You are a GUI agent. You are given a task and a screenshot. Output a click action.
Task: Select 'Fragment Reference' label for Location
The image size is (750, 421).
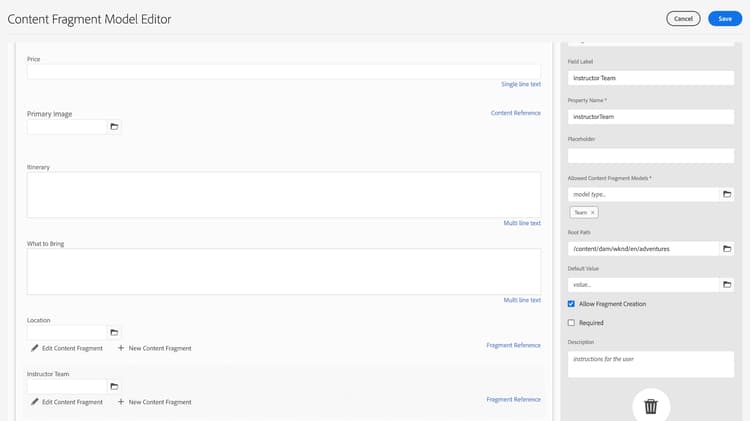pos(513,345)
